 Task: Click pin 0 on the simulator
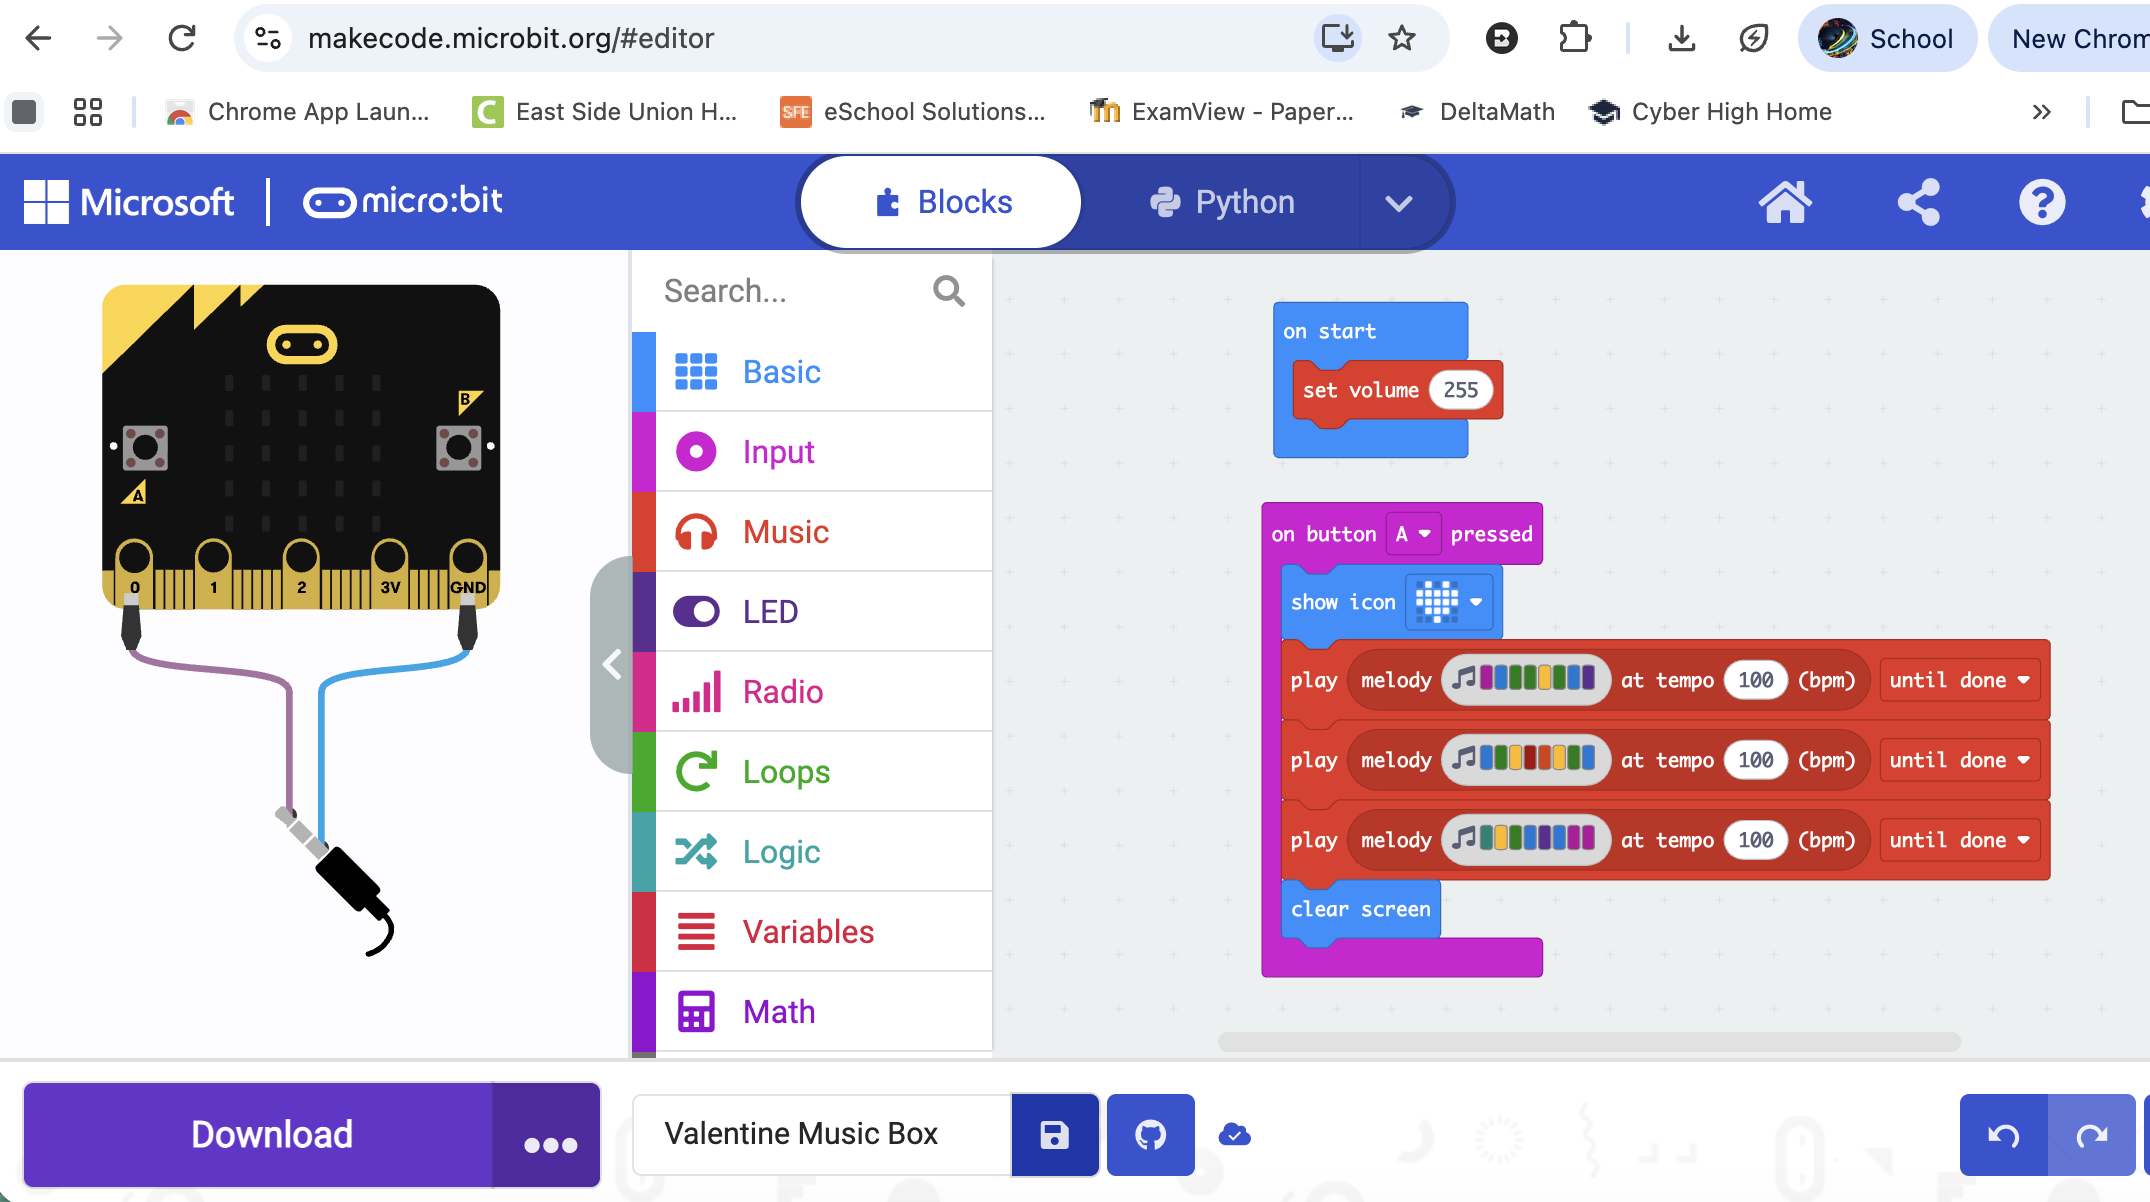(134, 573)
